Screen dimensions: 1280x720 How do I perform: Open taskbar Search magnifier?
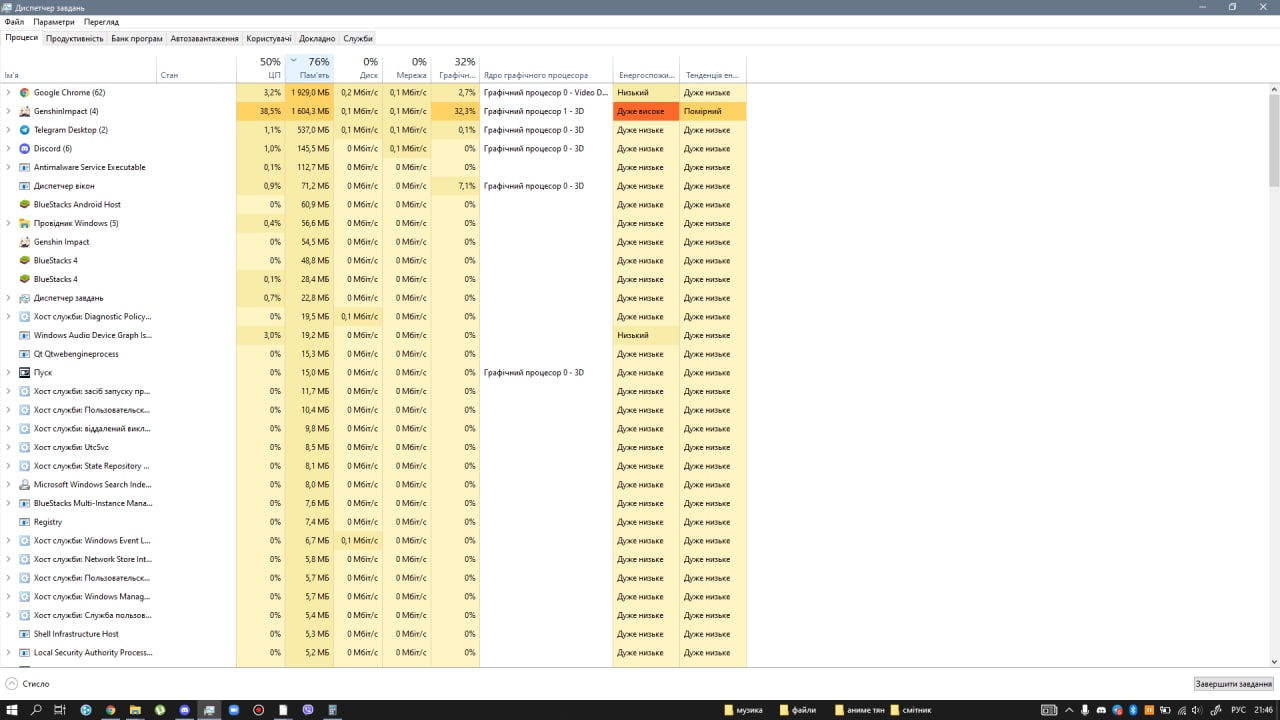pyautogui.click(x=36, y=710)
